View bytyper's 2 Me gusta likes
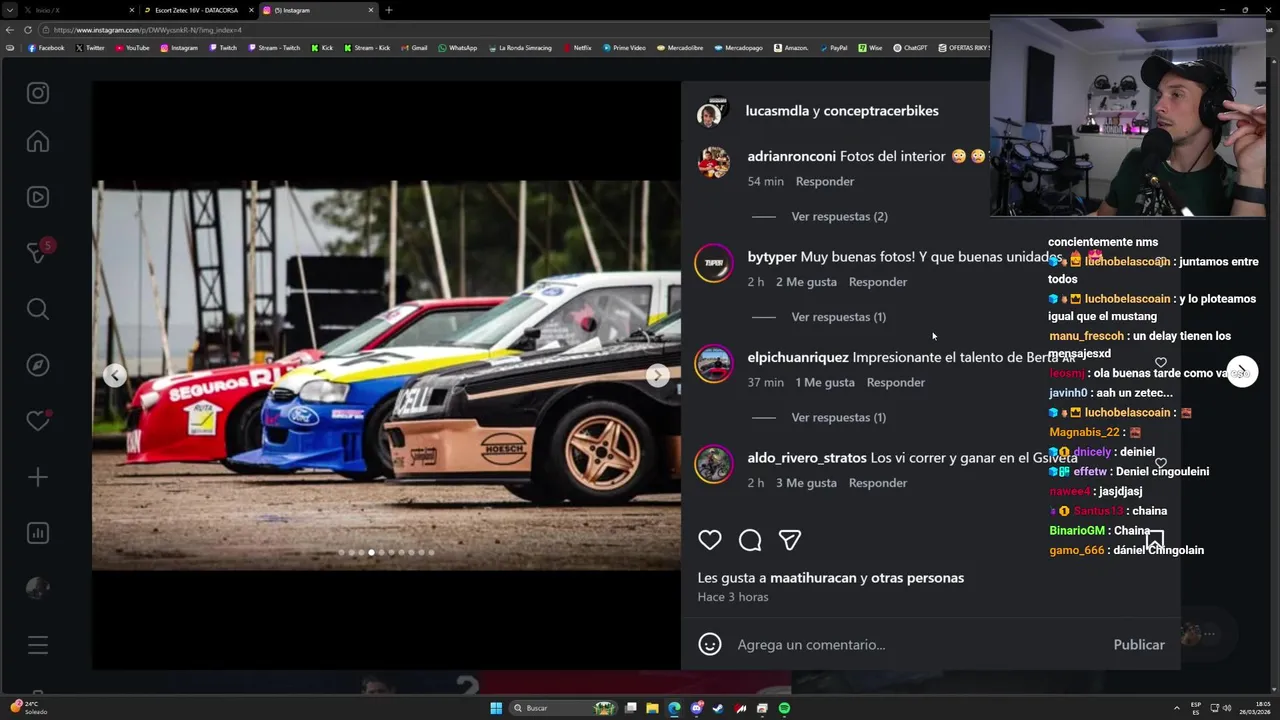Screen dimensions: 1280x720 point(806,282)
